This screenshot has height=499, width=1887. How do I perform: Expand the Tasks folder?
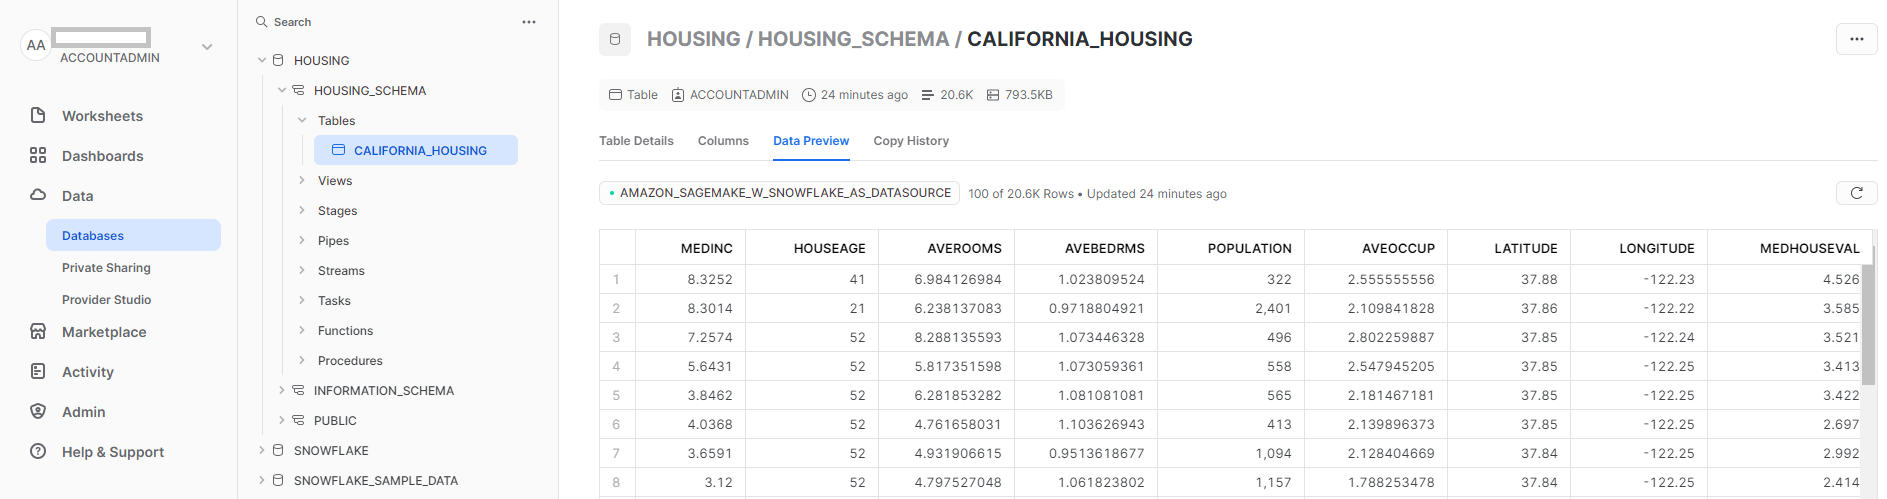point(302,300)
